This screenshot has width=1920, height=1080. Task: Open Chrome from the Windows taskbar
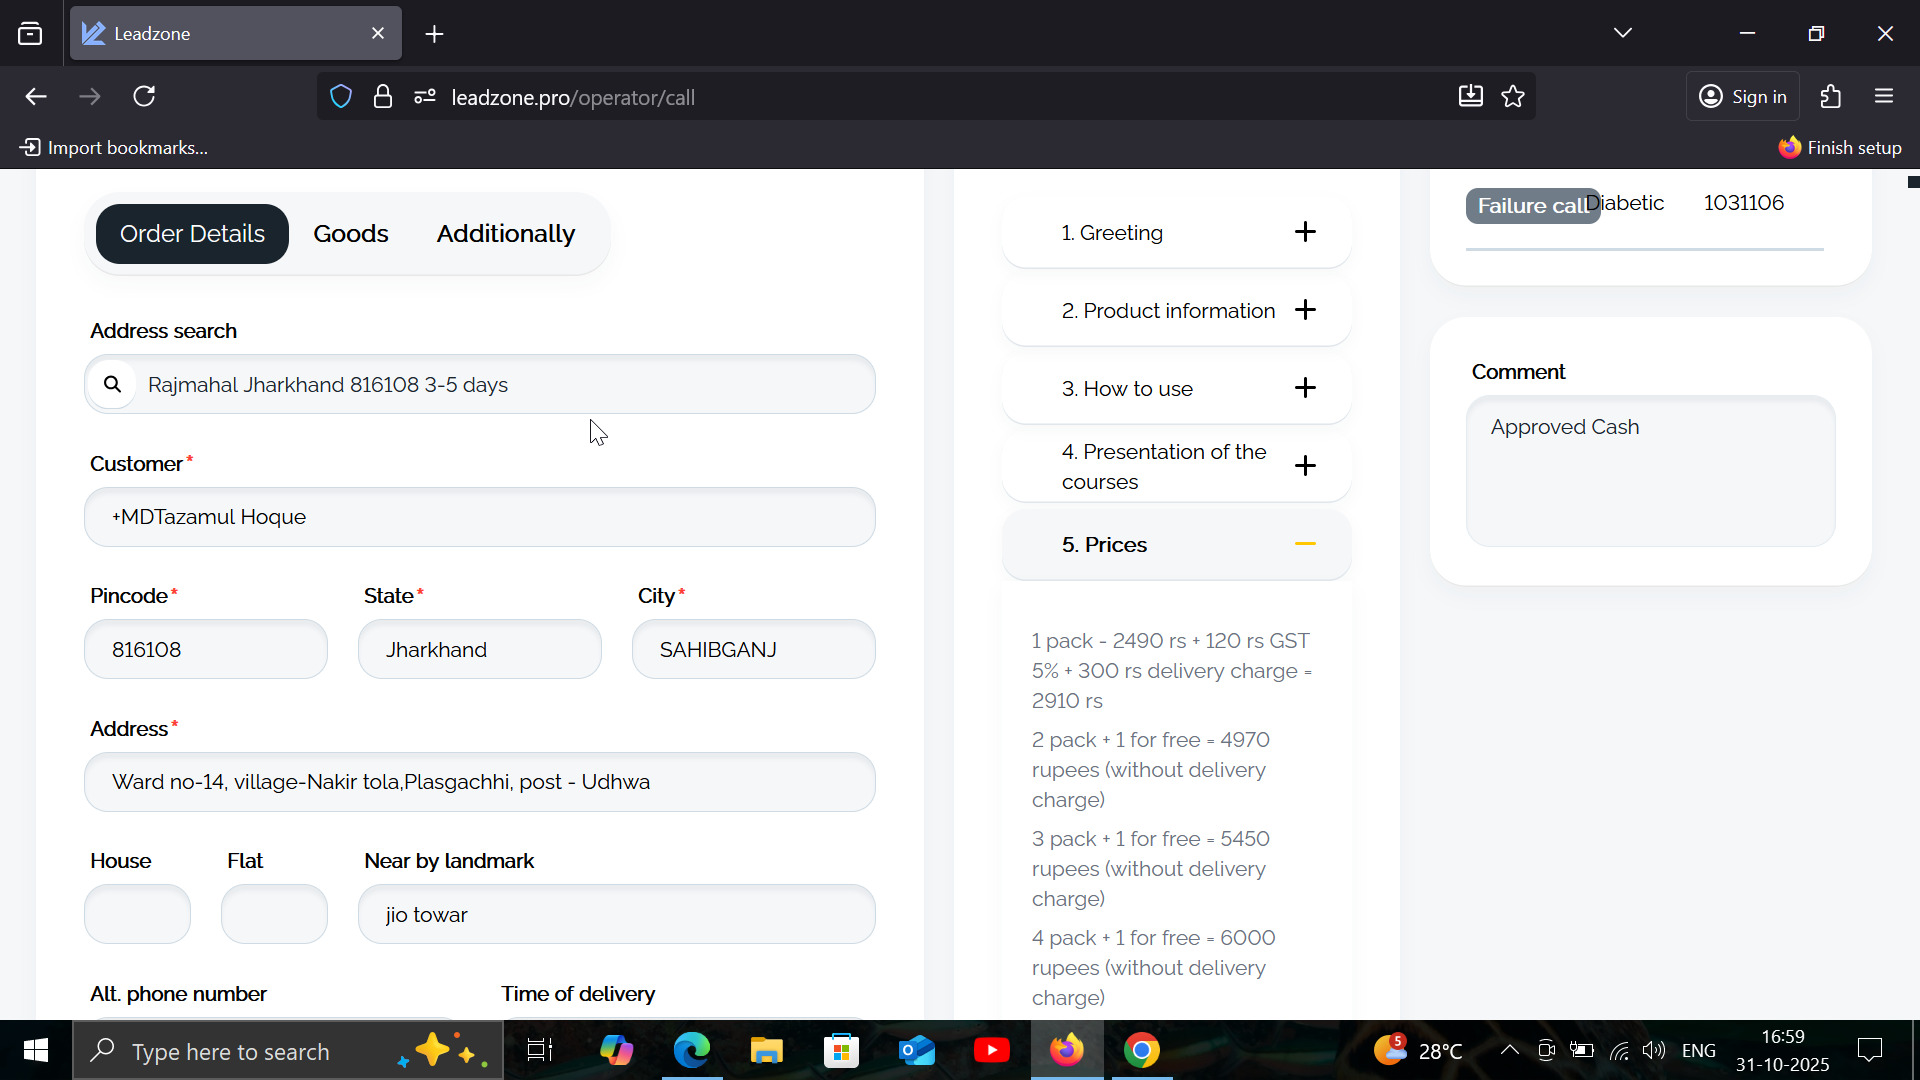1141,1051
